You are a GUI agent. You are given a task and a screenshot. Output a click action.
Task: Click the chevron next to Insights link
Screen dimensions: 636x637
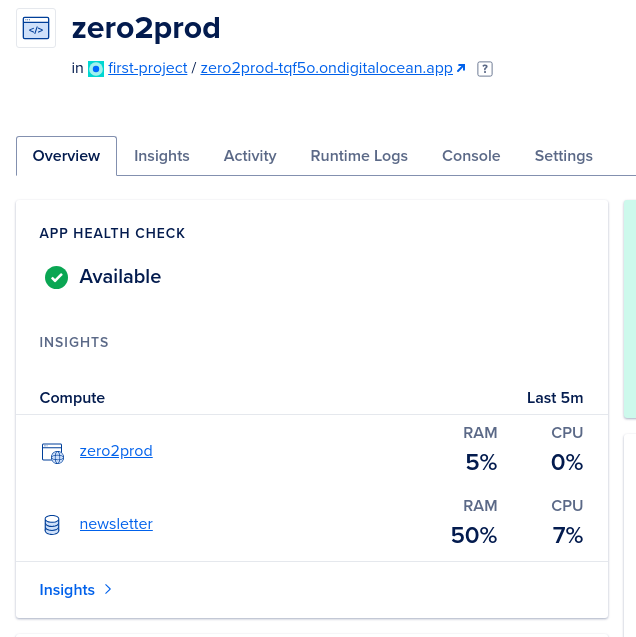coord(108,589)
